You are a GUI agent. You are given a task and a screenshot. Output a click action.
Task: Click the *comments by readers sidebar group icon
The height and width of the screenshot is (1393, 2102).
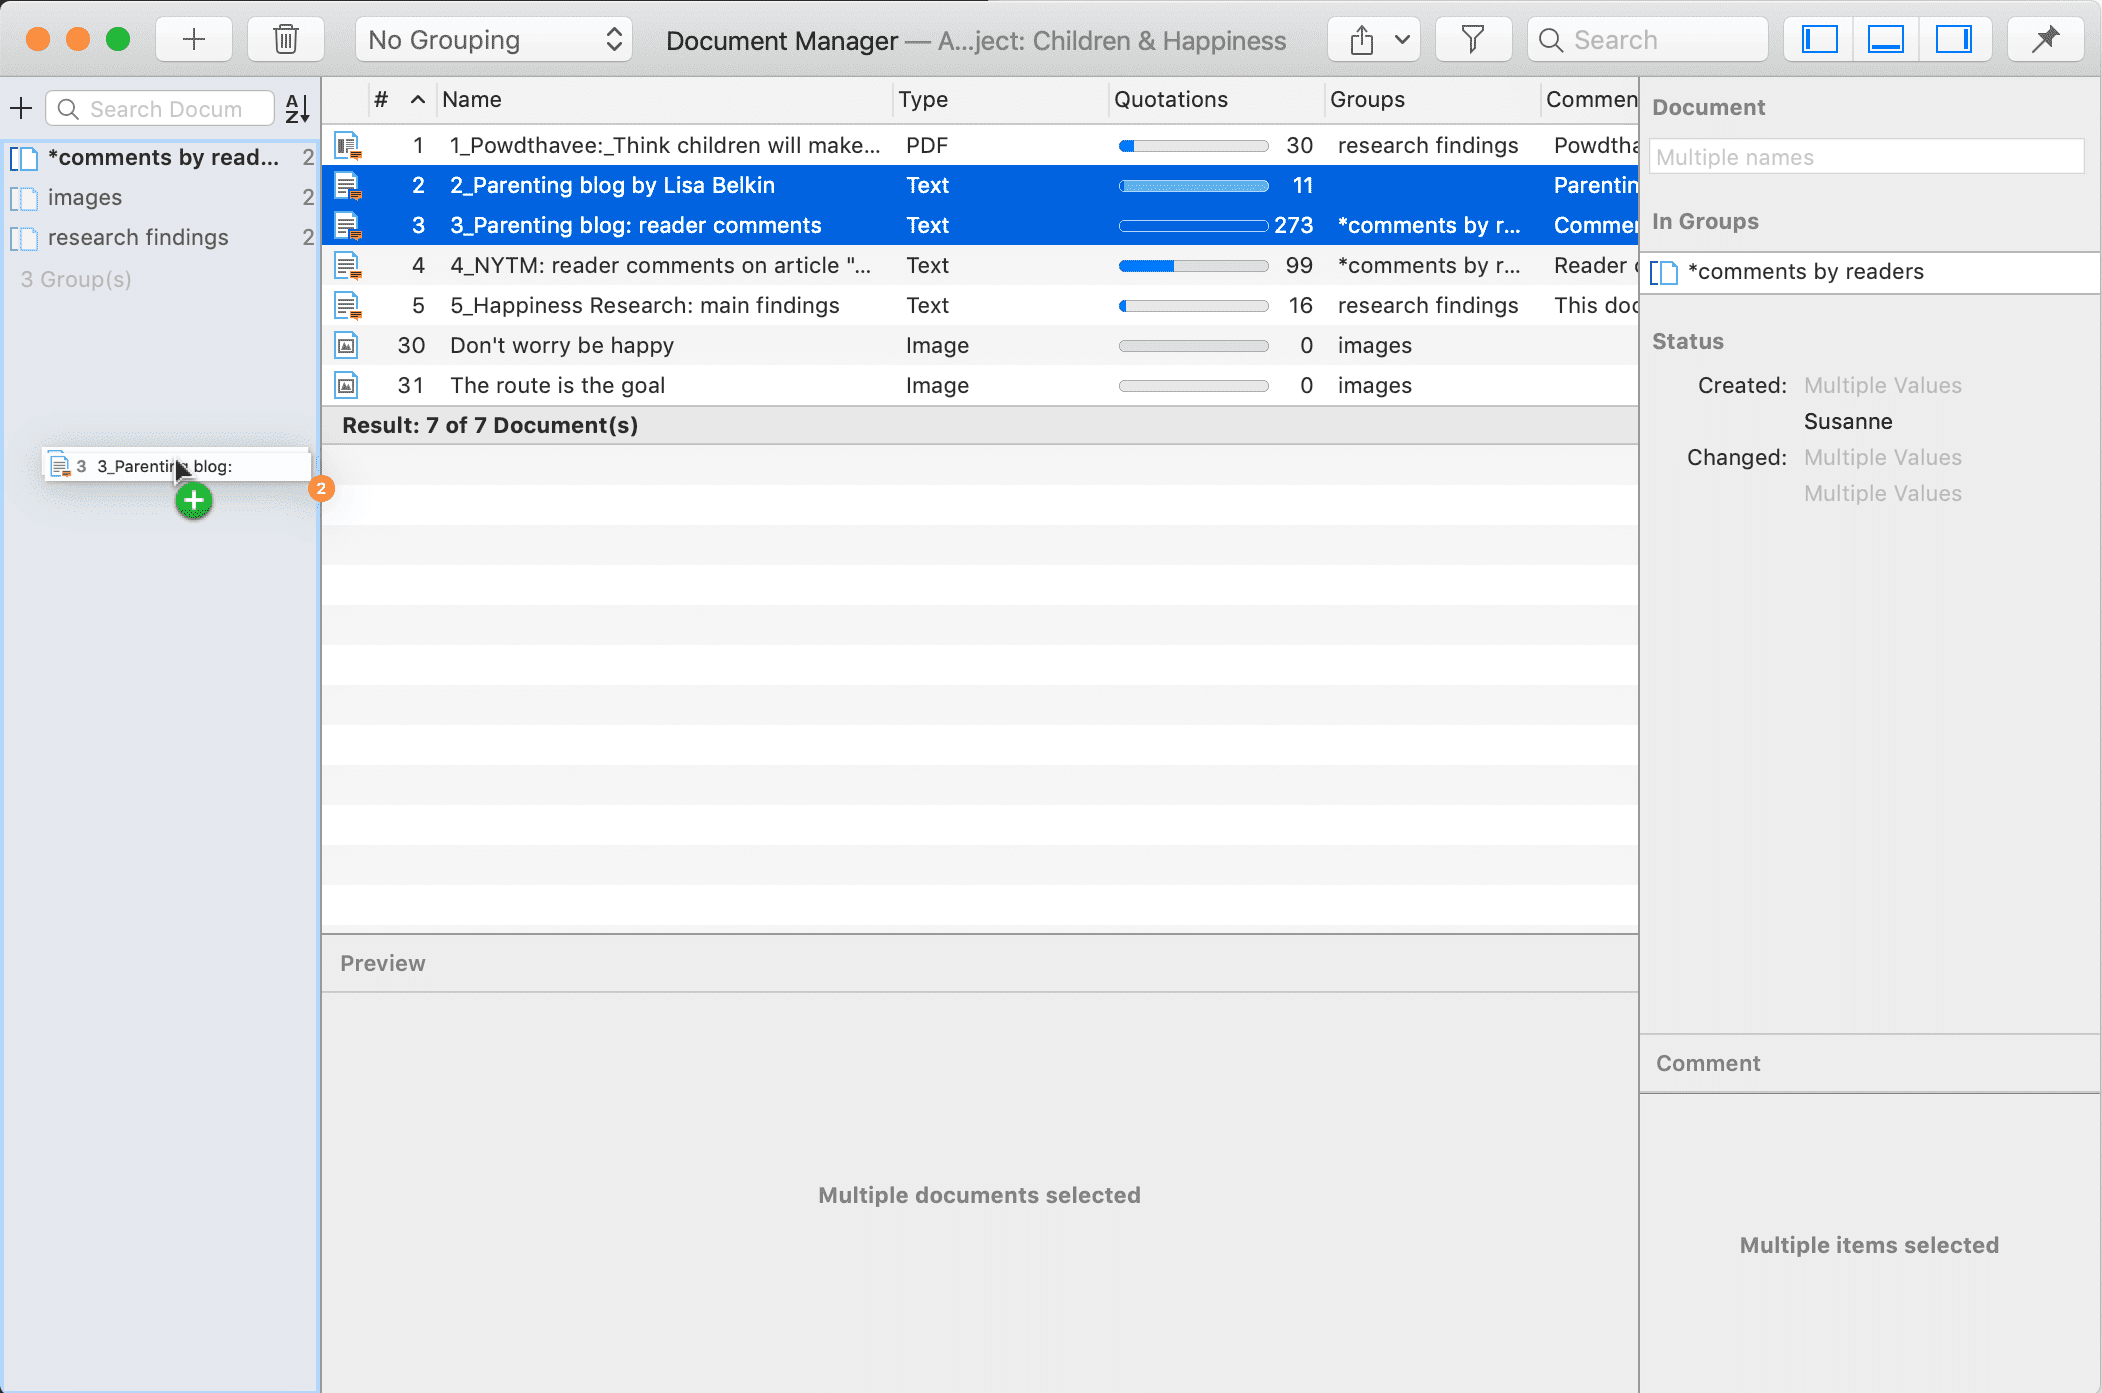click(24, 158)
